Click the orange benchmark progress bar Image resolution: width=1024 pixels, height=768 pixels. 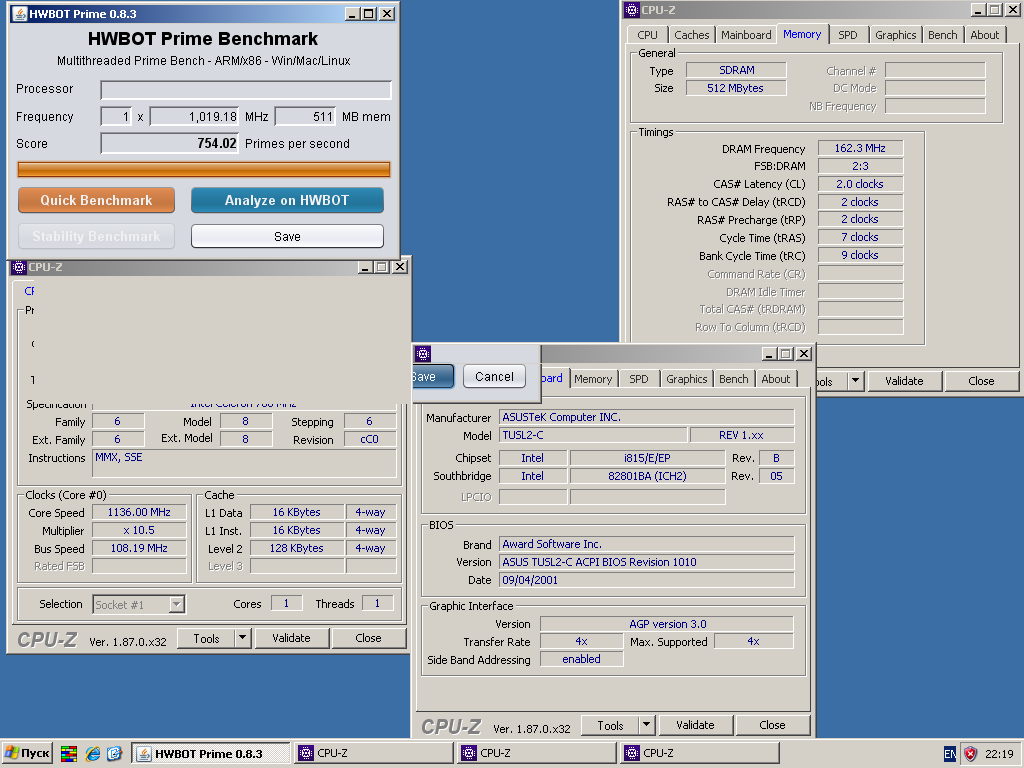pyautogui.click(x=204, y=170)
